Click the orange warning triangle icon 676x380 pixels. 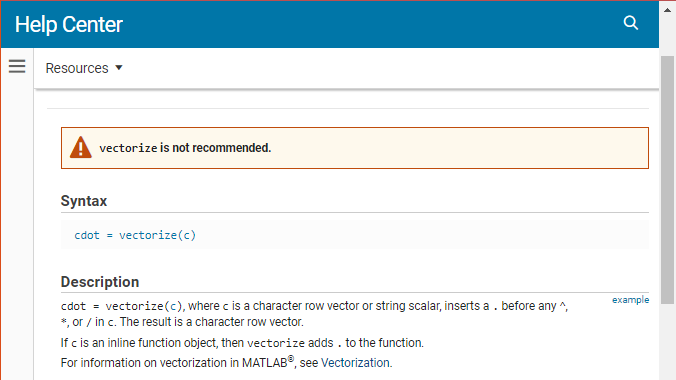[81, 148]
